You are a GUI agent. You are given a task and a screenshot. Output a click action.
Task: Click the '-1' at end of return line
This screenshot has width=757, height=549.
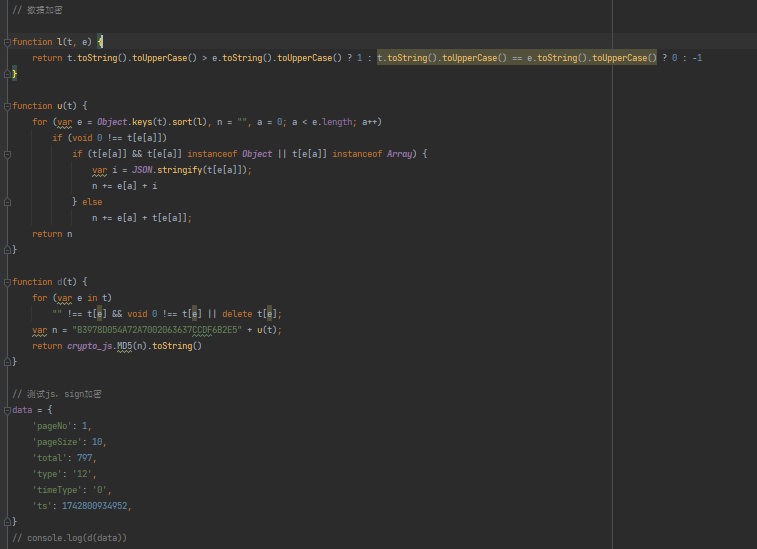pos(697,58)
